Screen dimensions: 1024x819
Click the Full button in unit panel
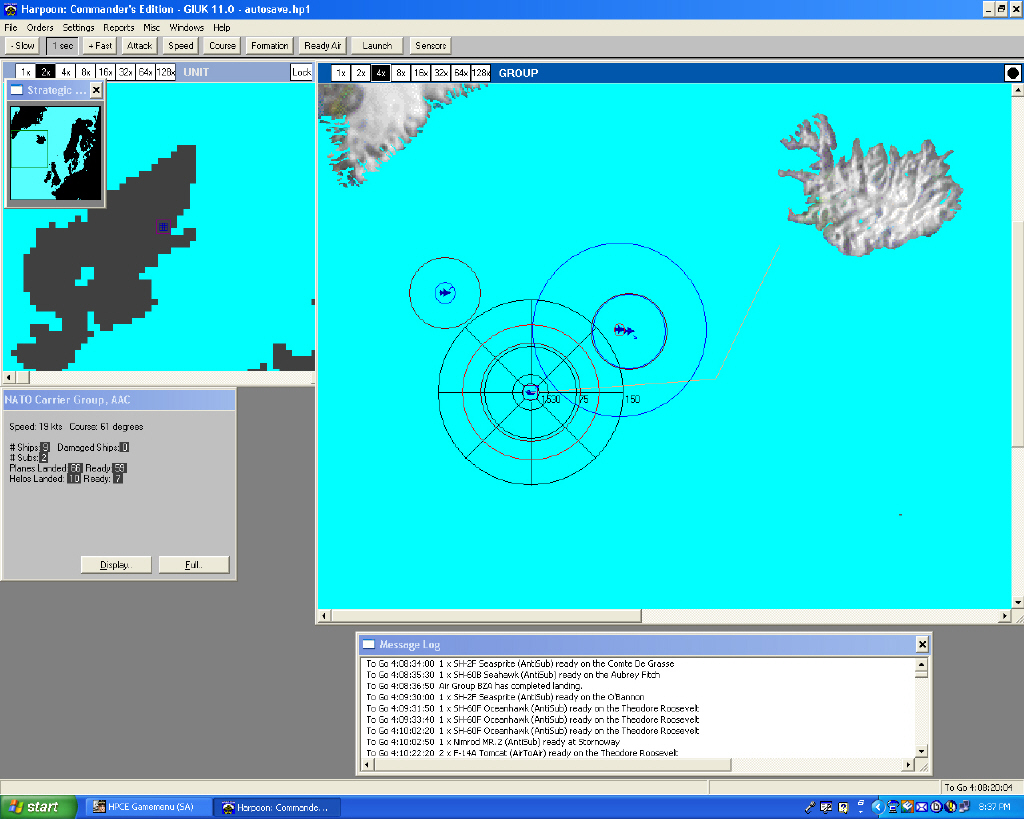194,565
